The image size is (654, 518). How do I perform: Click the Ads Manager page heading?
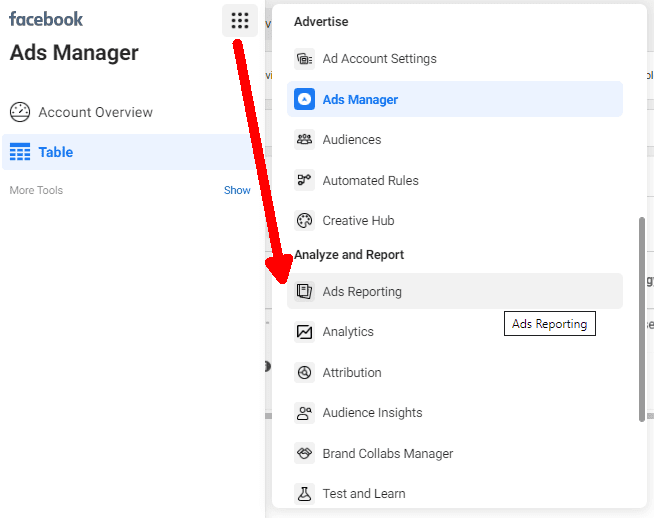pos(74,53)
